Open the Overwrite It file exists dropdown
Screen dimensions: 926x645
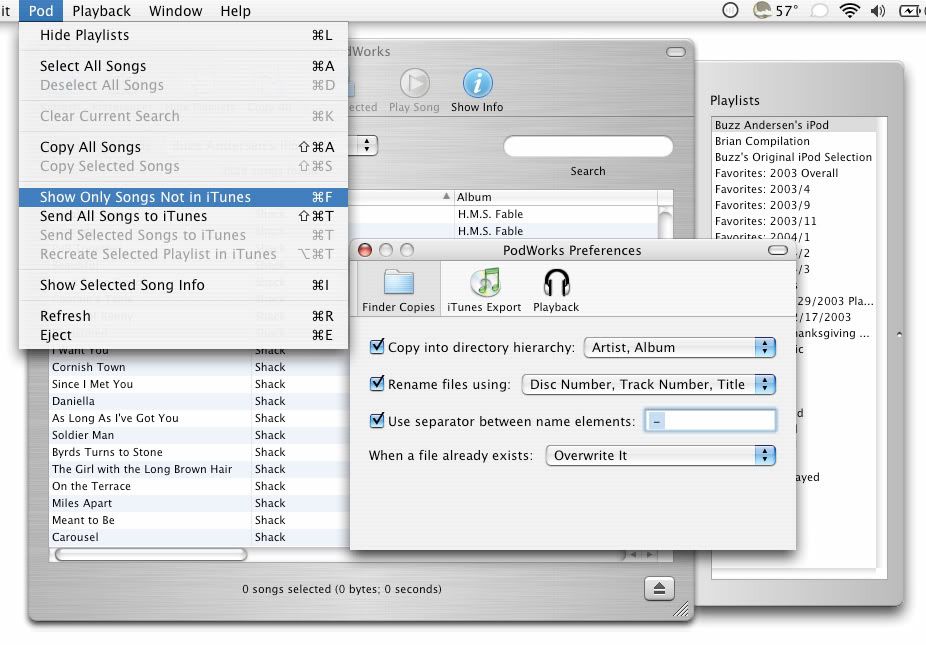660,455
